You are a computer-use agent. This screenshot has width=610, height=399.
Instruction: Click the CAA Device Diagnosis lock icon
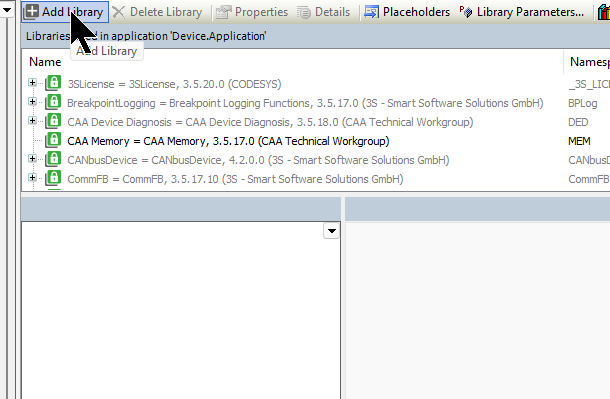click(53, 121)
